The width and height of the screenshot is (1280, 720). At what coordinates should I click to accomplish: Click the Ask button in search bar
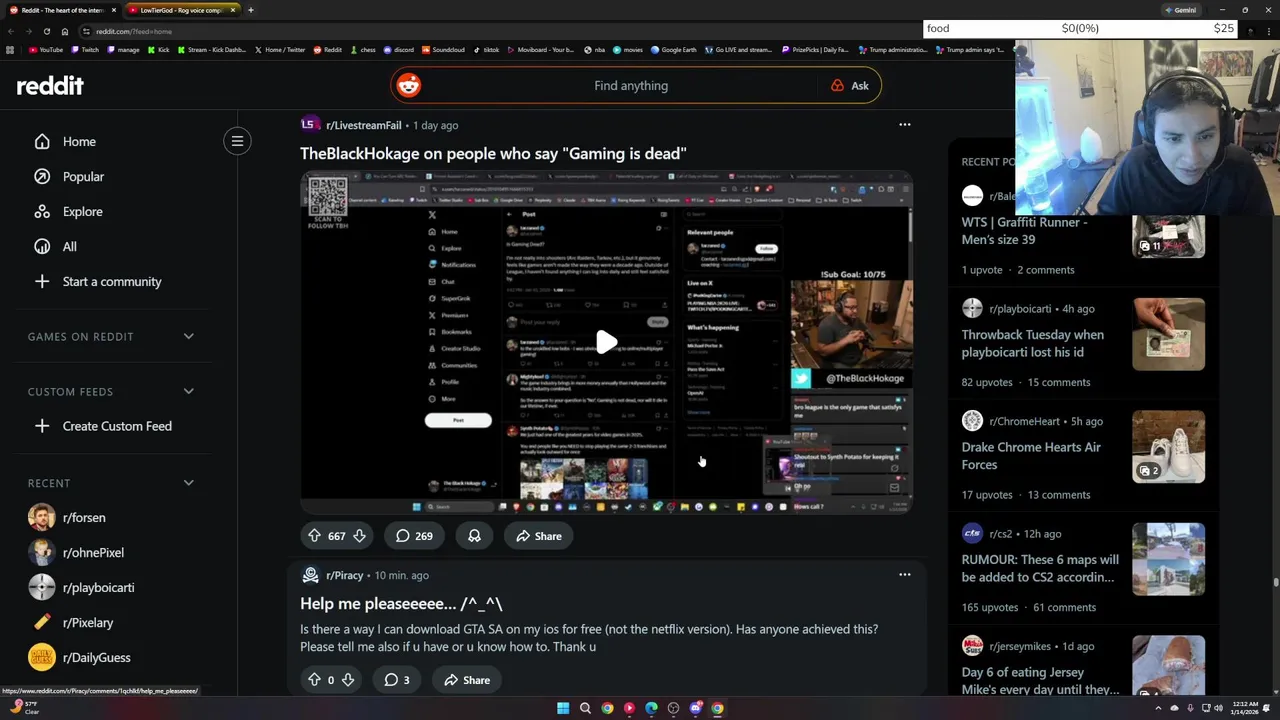coord(850,86)
